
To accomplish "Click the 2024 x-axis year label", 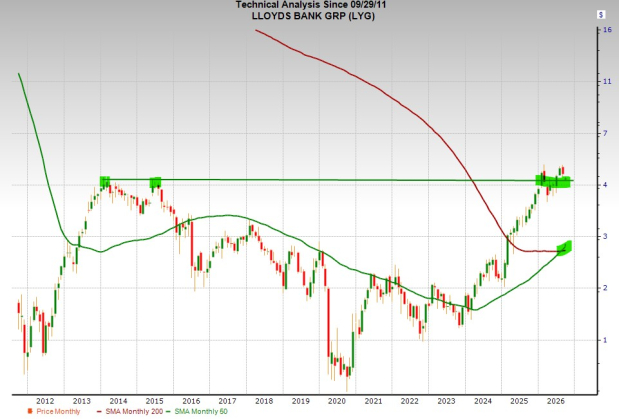I will pyautogui.click(x=483, y=401).
